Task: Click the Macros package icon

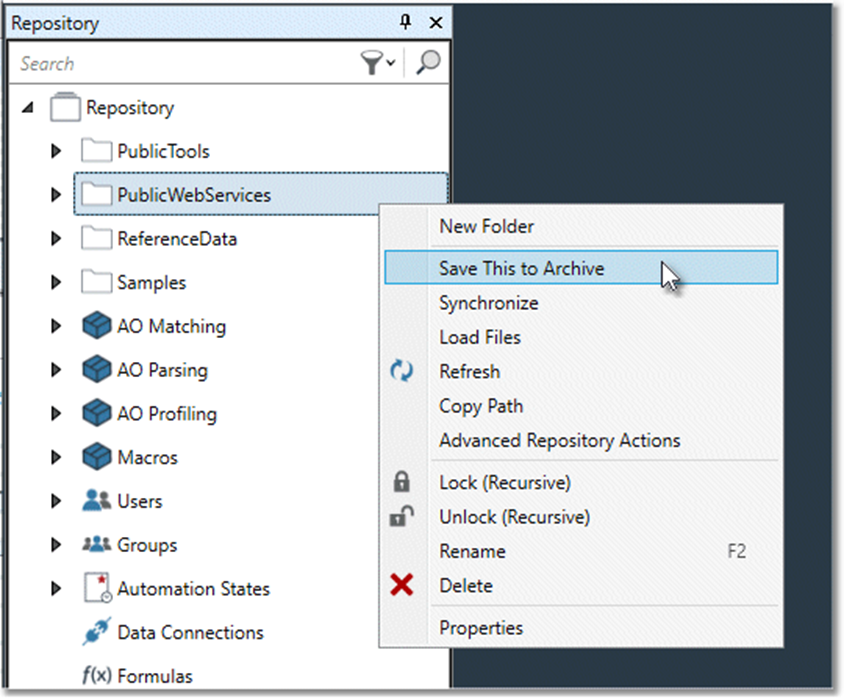Action: coord(96,457)
